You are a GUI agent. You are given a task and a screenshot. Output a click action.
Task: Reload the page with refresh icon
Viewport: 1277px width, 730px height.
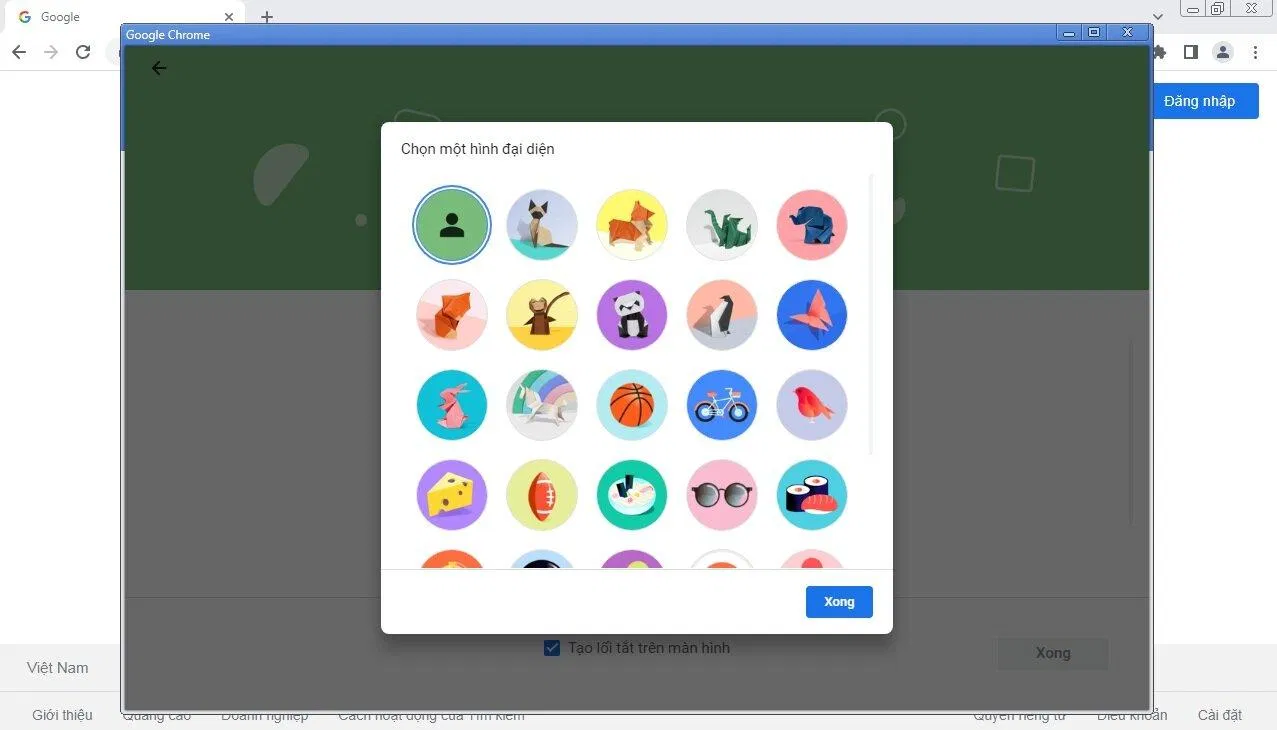pos(83,52)
